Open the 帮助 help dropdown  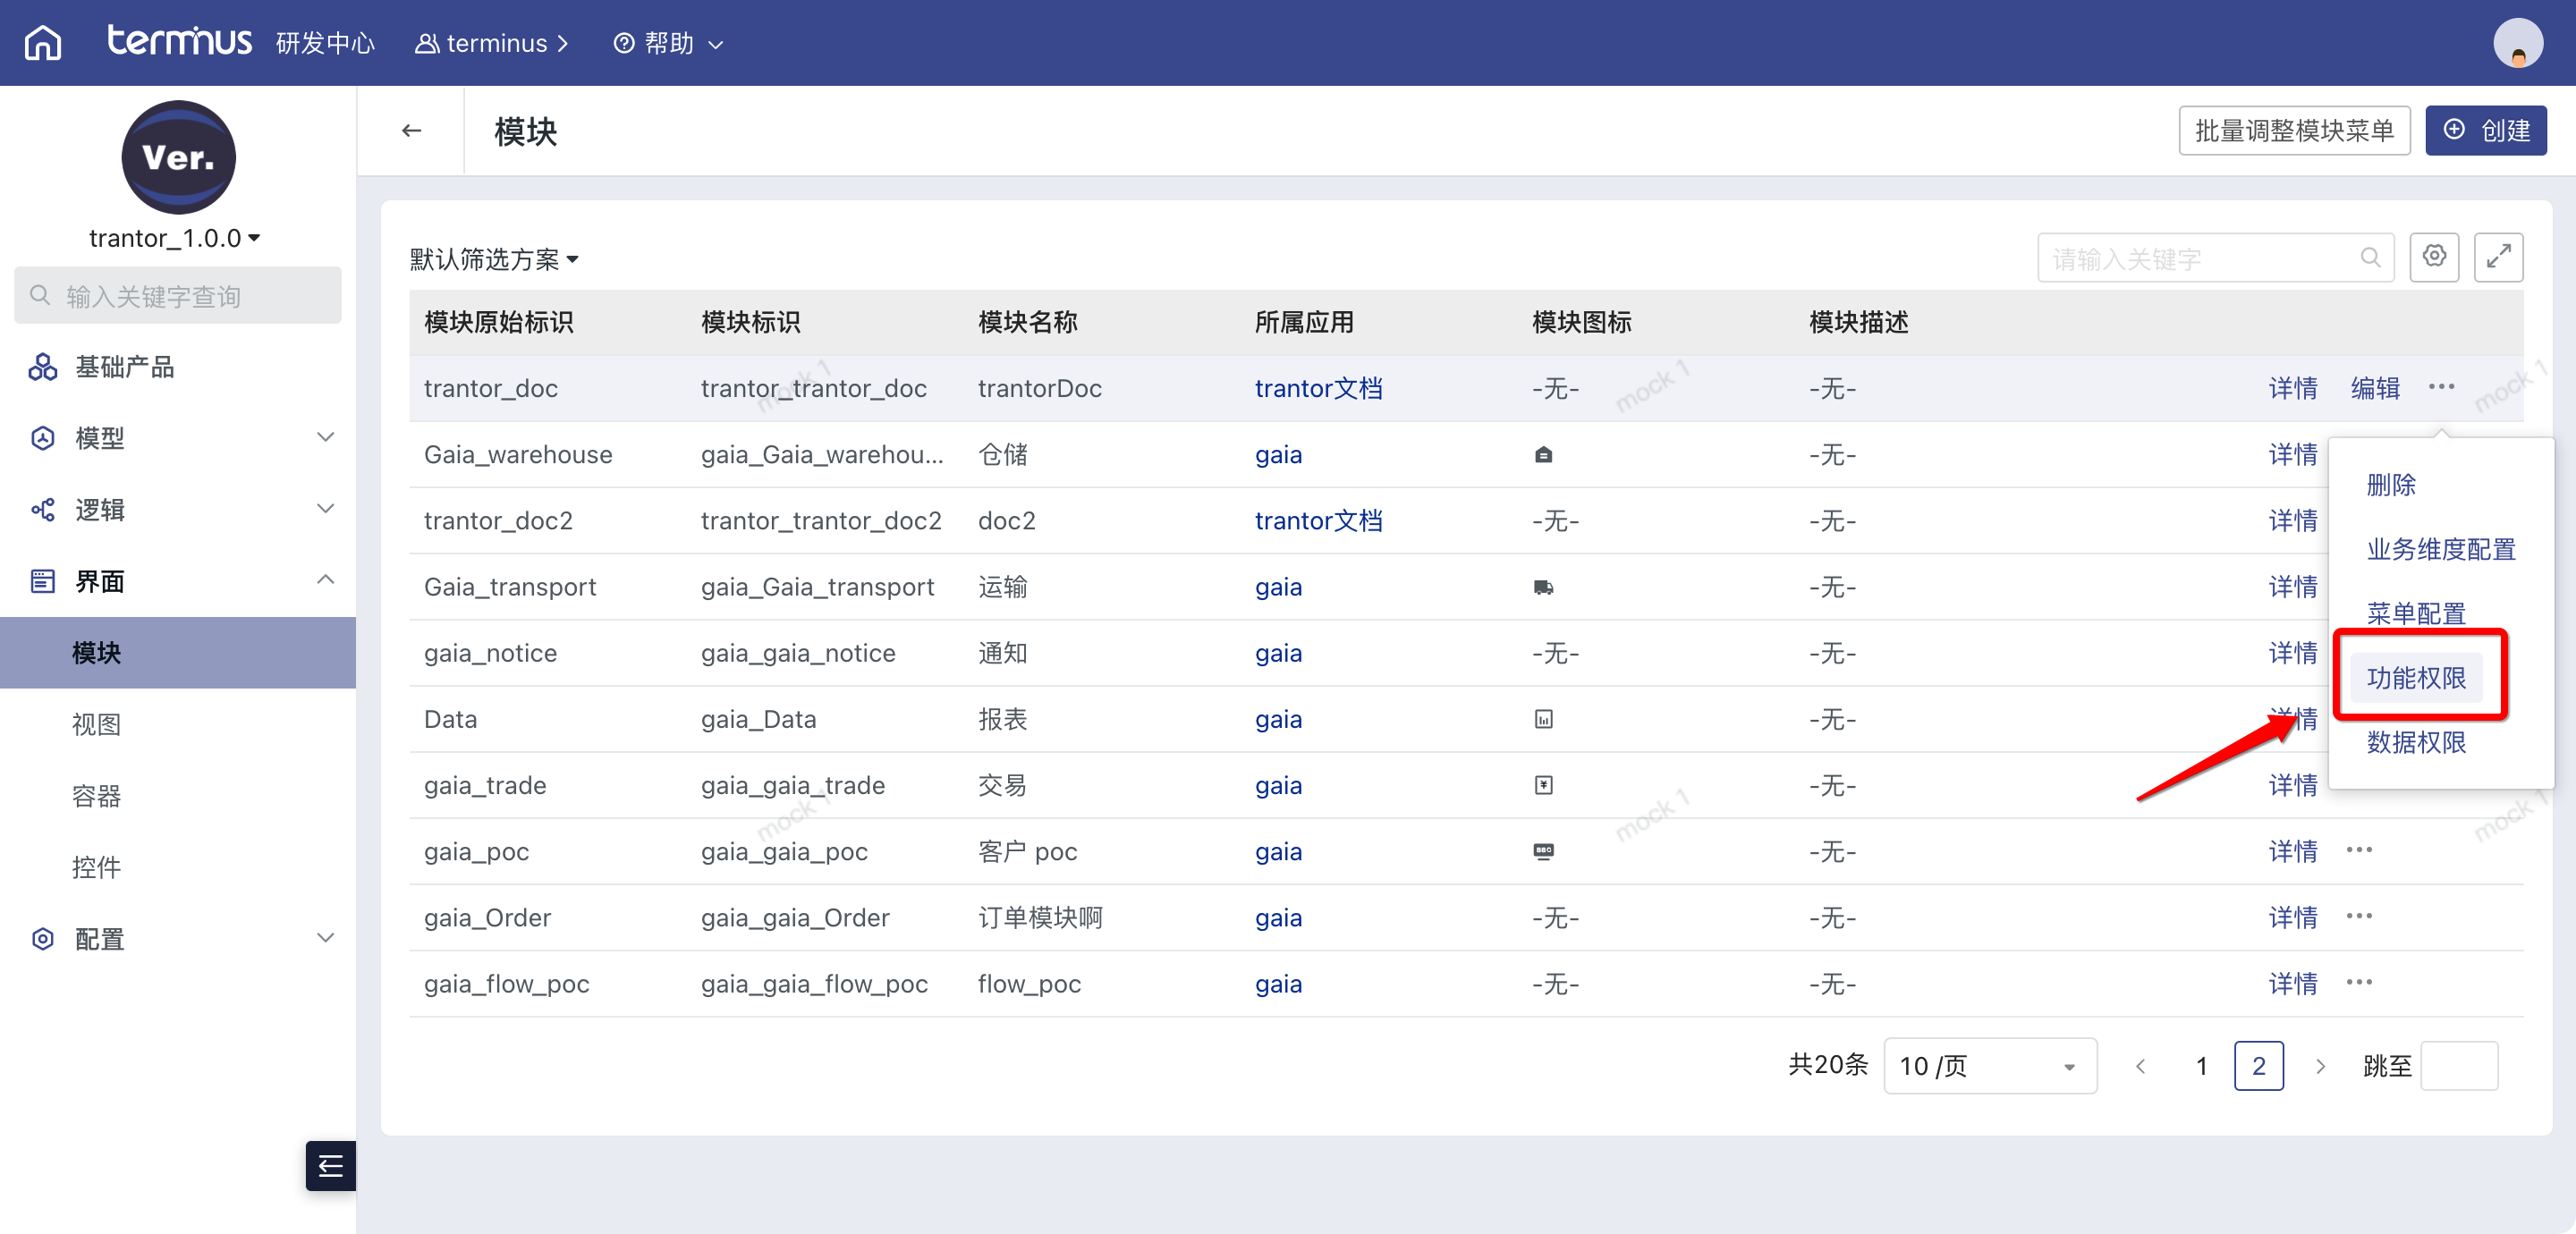pos(668,43)
